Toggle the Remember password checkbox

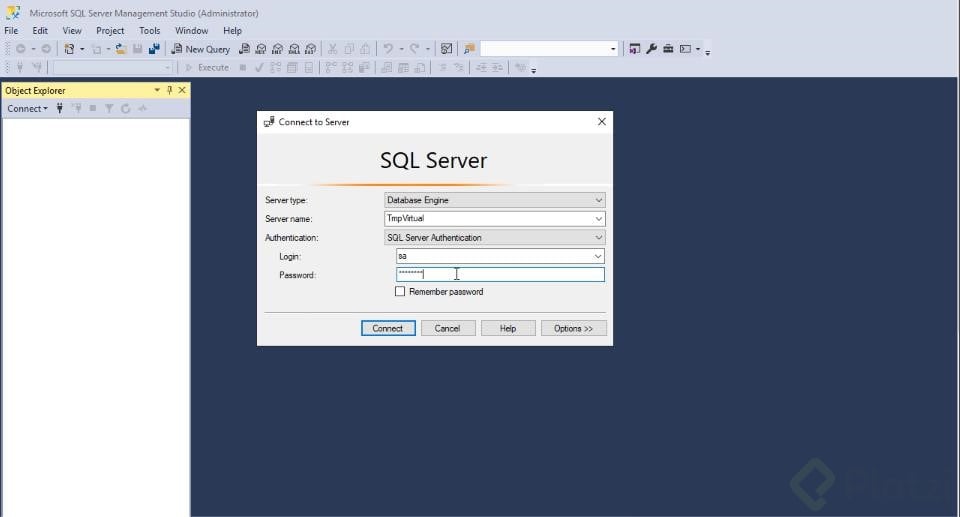coord(400,292)
